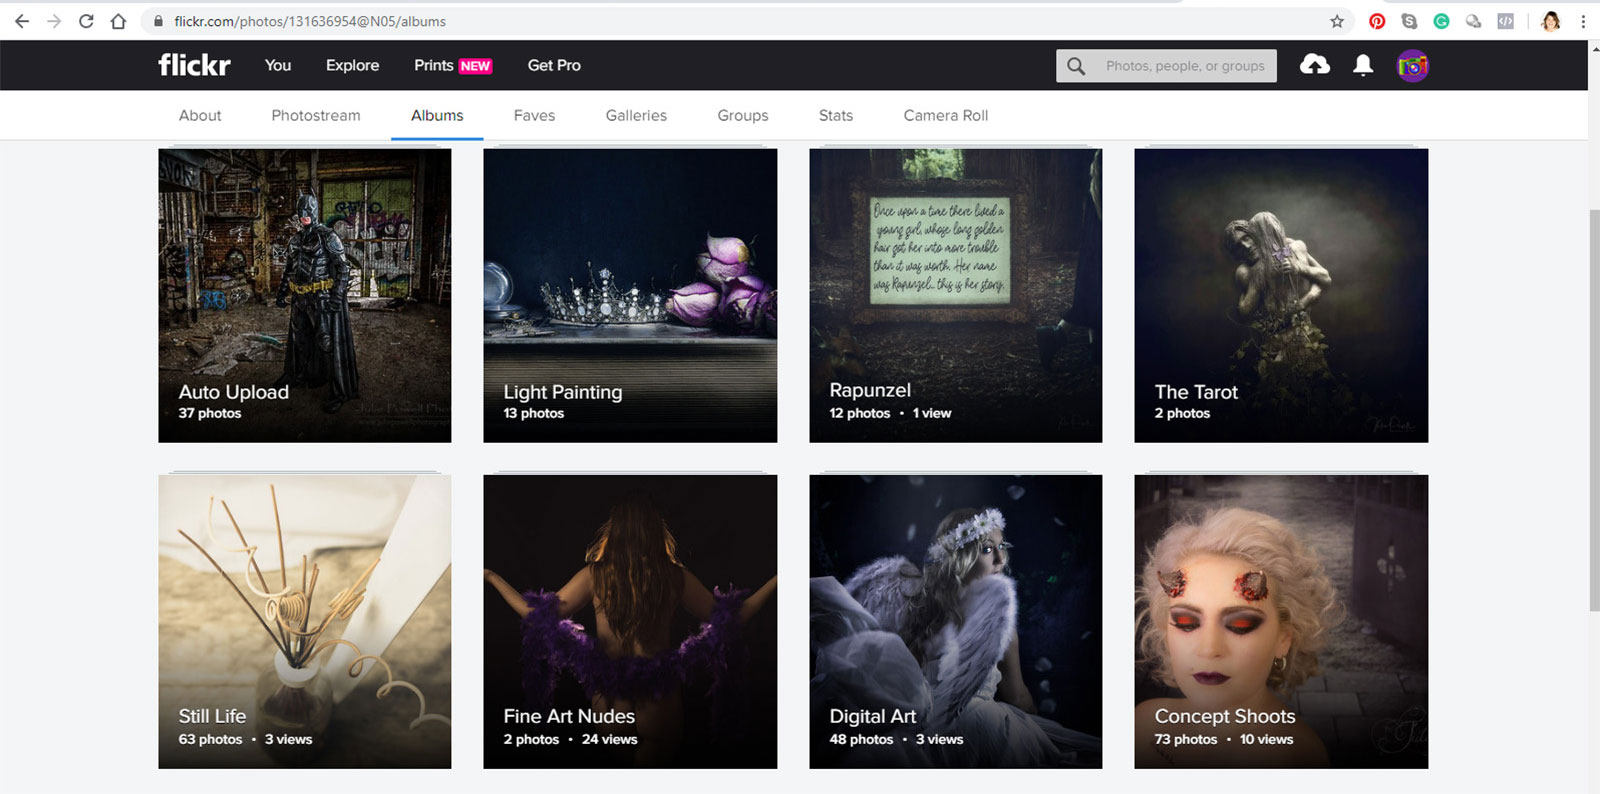Viewport: 1600px width, 794px height.
Task: Click the search magnifier icon
Action: point(1076,66)
